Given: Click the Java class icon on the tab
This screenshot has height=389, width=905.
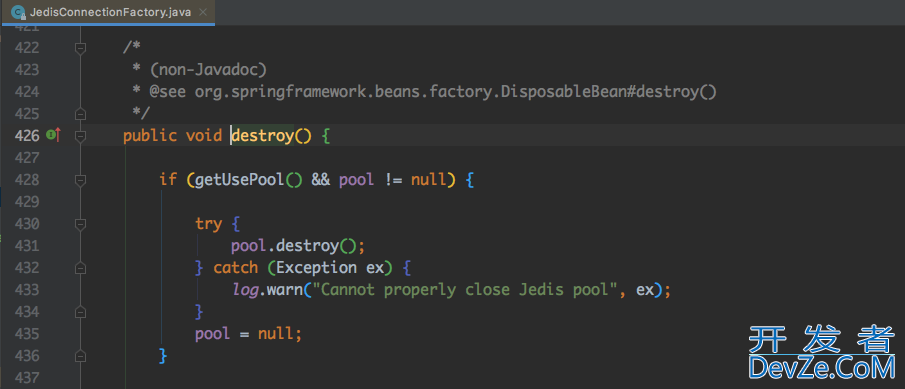Looking at the screenshot, I should (x=18, y=12).
